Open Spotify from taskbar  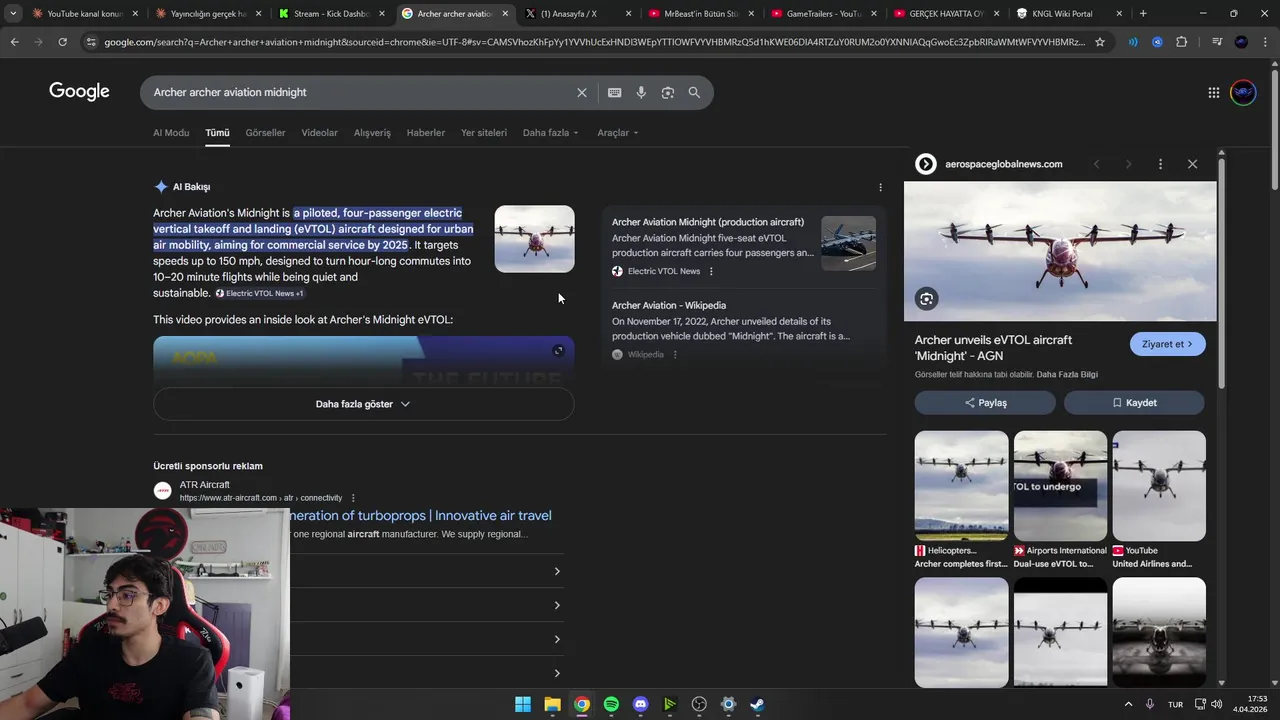pos(611,704)
